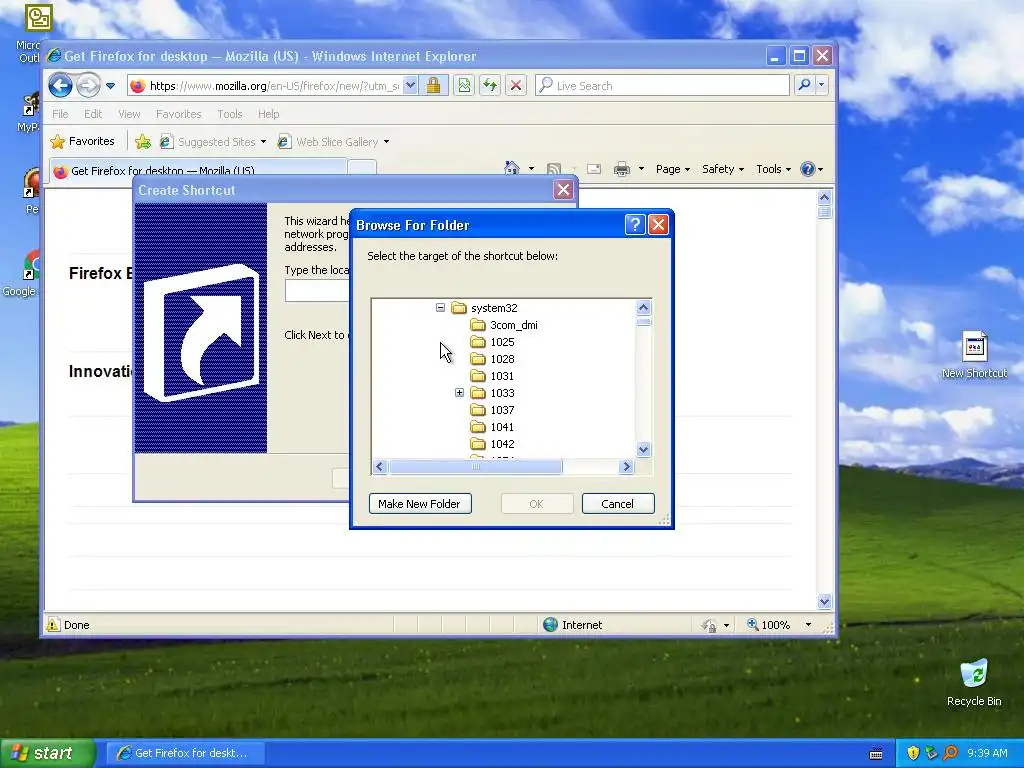
Task: Click the Favorites star button
Action: click(x=83, y=141)
